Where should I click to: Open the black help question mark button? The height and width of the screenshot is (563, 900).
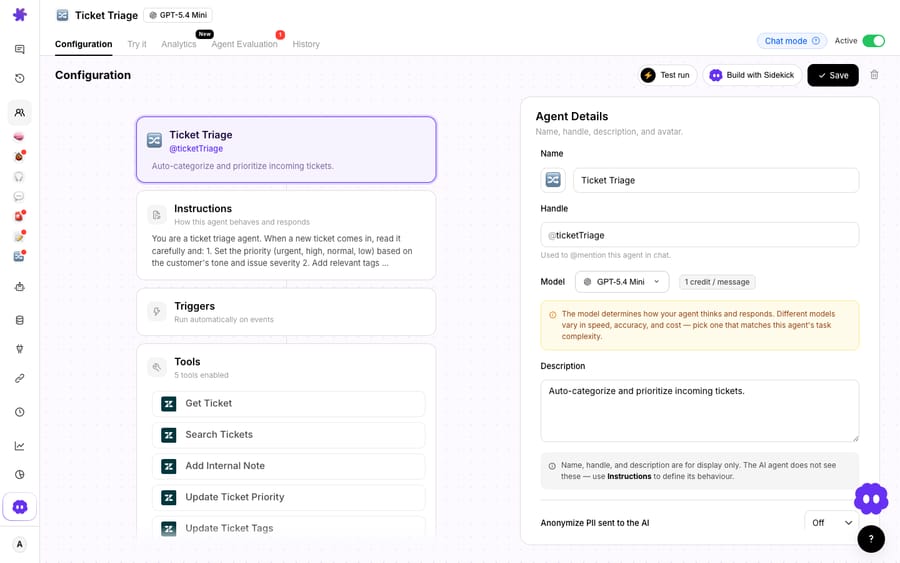click(x=871, y=539)
